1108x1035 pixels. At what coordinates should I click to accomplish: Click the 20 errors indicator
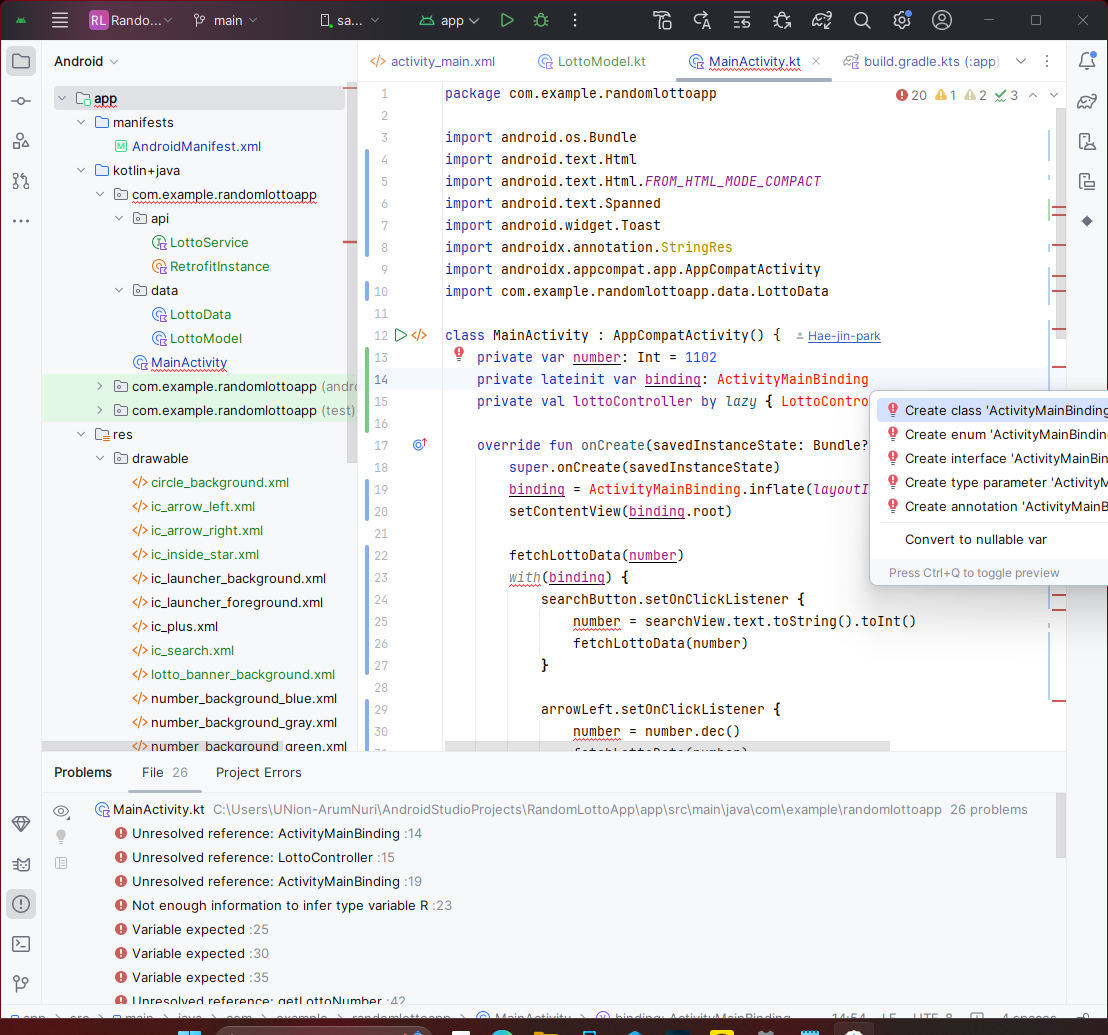pos(911,95)
